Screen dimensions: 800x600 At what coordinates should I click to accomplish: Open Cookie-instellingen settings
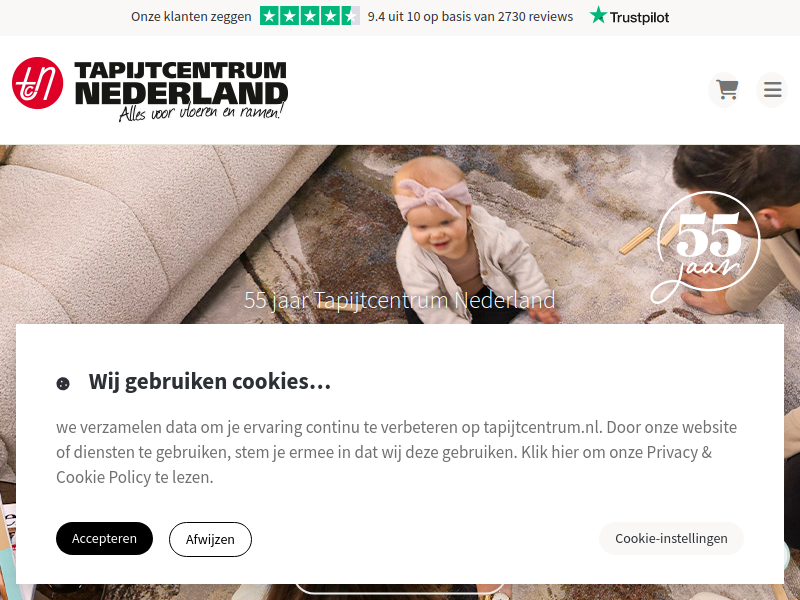[671, 538]
